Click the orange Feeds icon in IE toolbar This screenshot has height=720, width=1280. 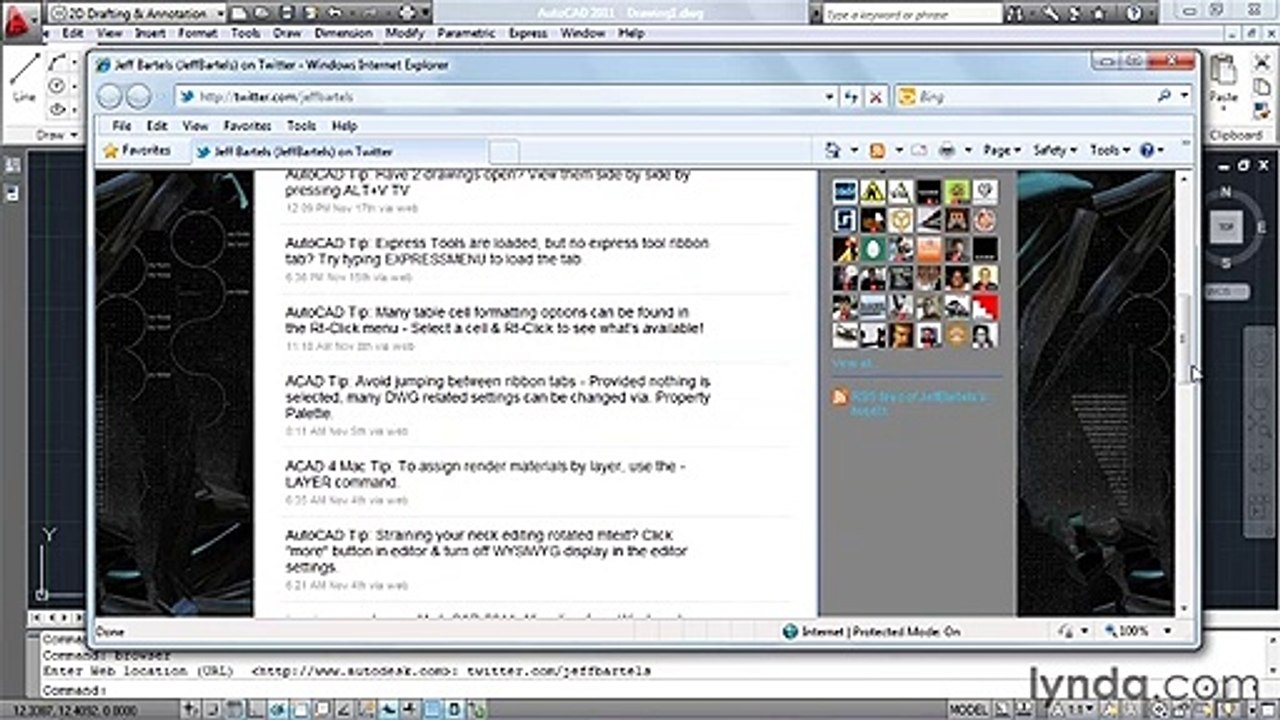pos(877,150)
